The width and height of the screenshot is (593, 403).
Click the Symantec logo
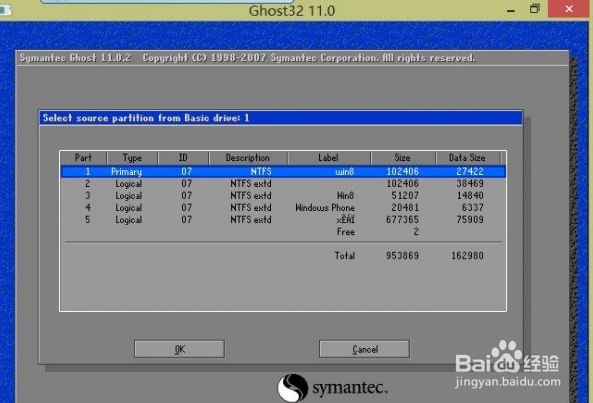coord(333,388)
